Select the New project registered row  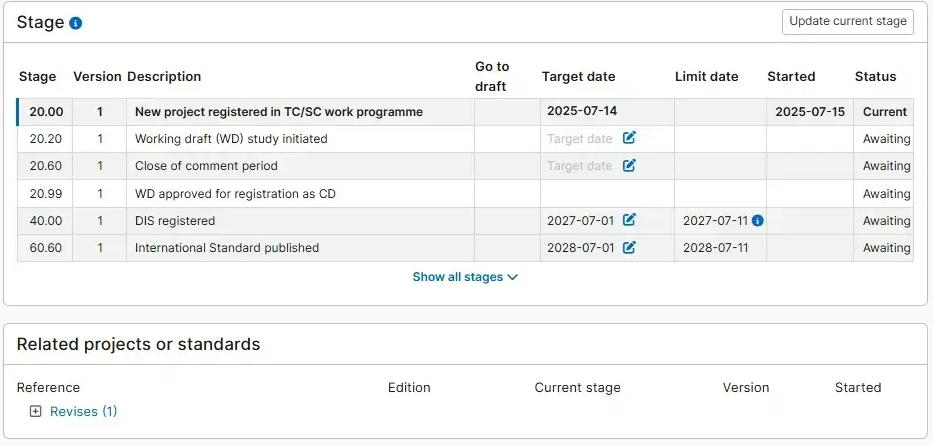click(465, 112)
